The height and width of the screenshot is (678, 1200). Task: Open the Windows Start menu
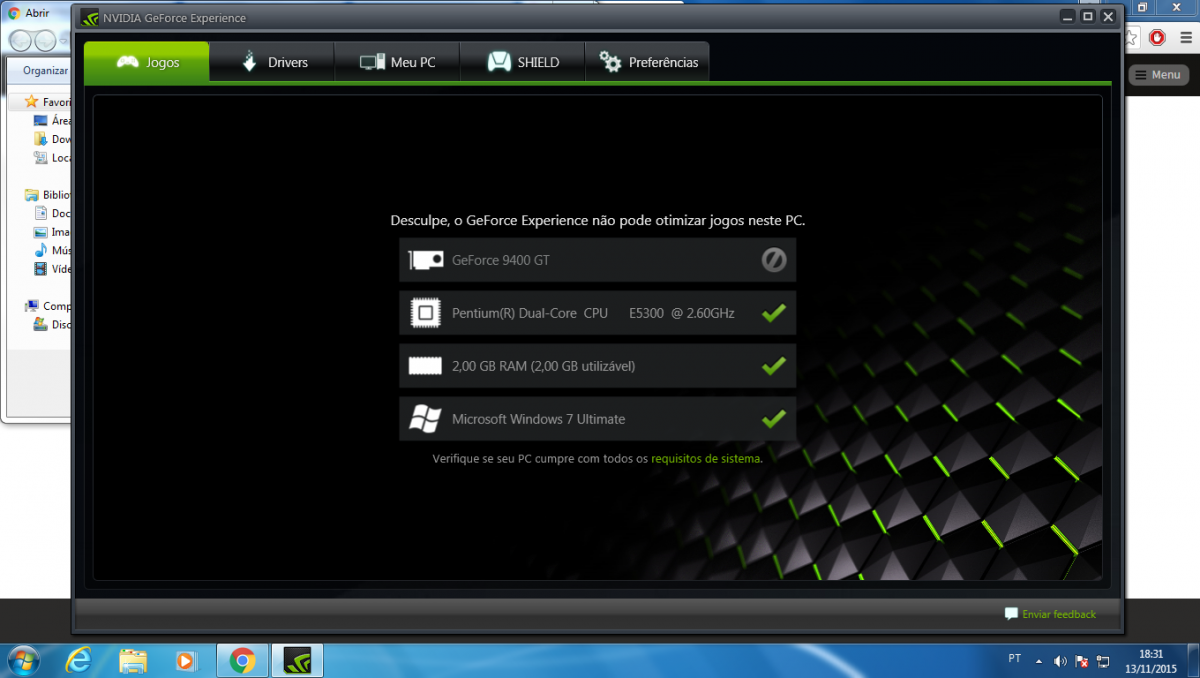pyautogui.click(x=22, y=660)
